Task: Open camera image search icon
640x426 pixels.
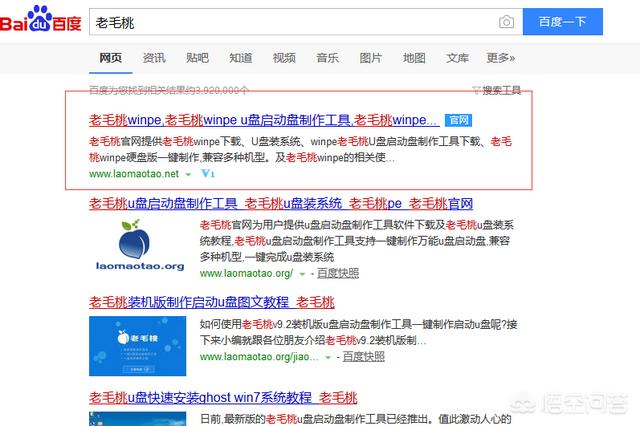Action: [x=506, y=22]
